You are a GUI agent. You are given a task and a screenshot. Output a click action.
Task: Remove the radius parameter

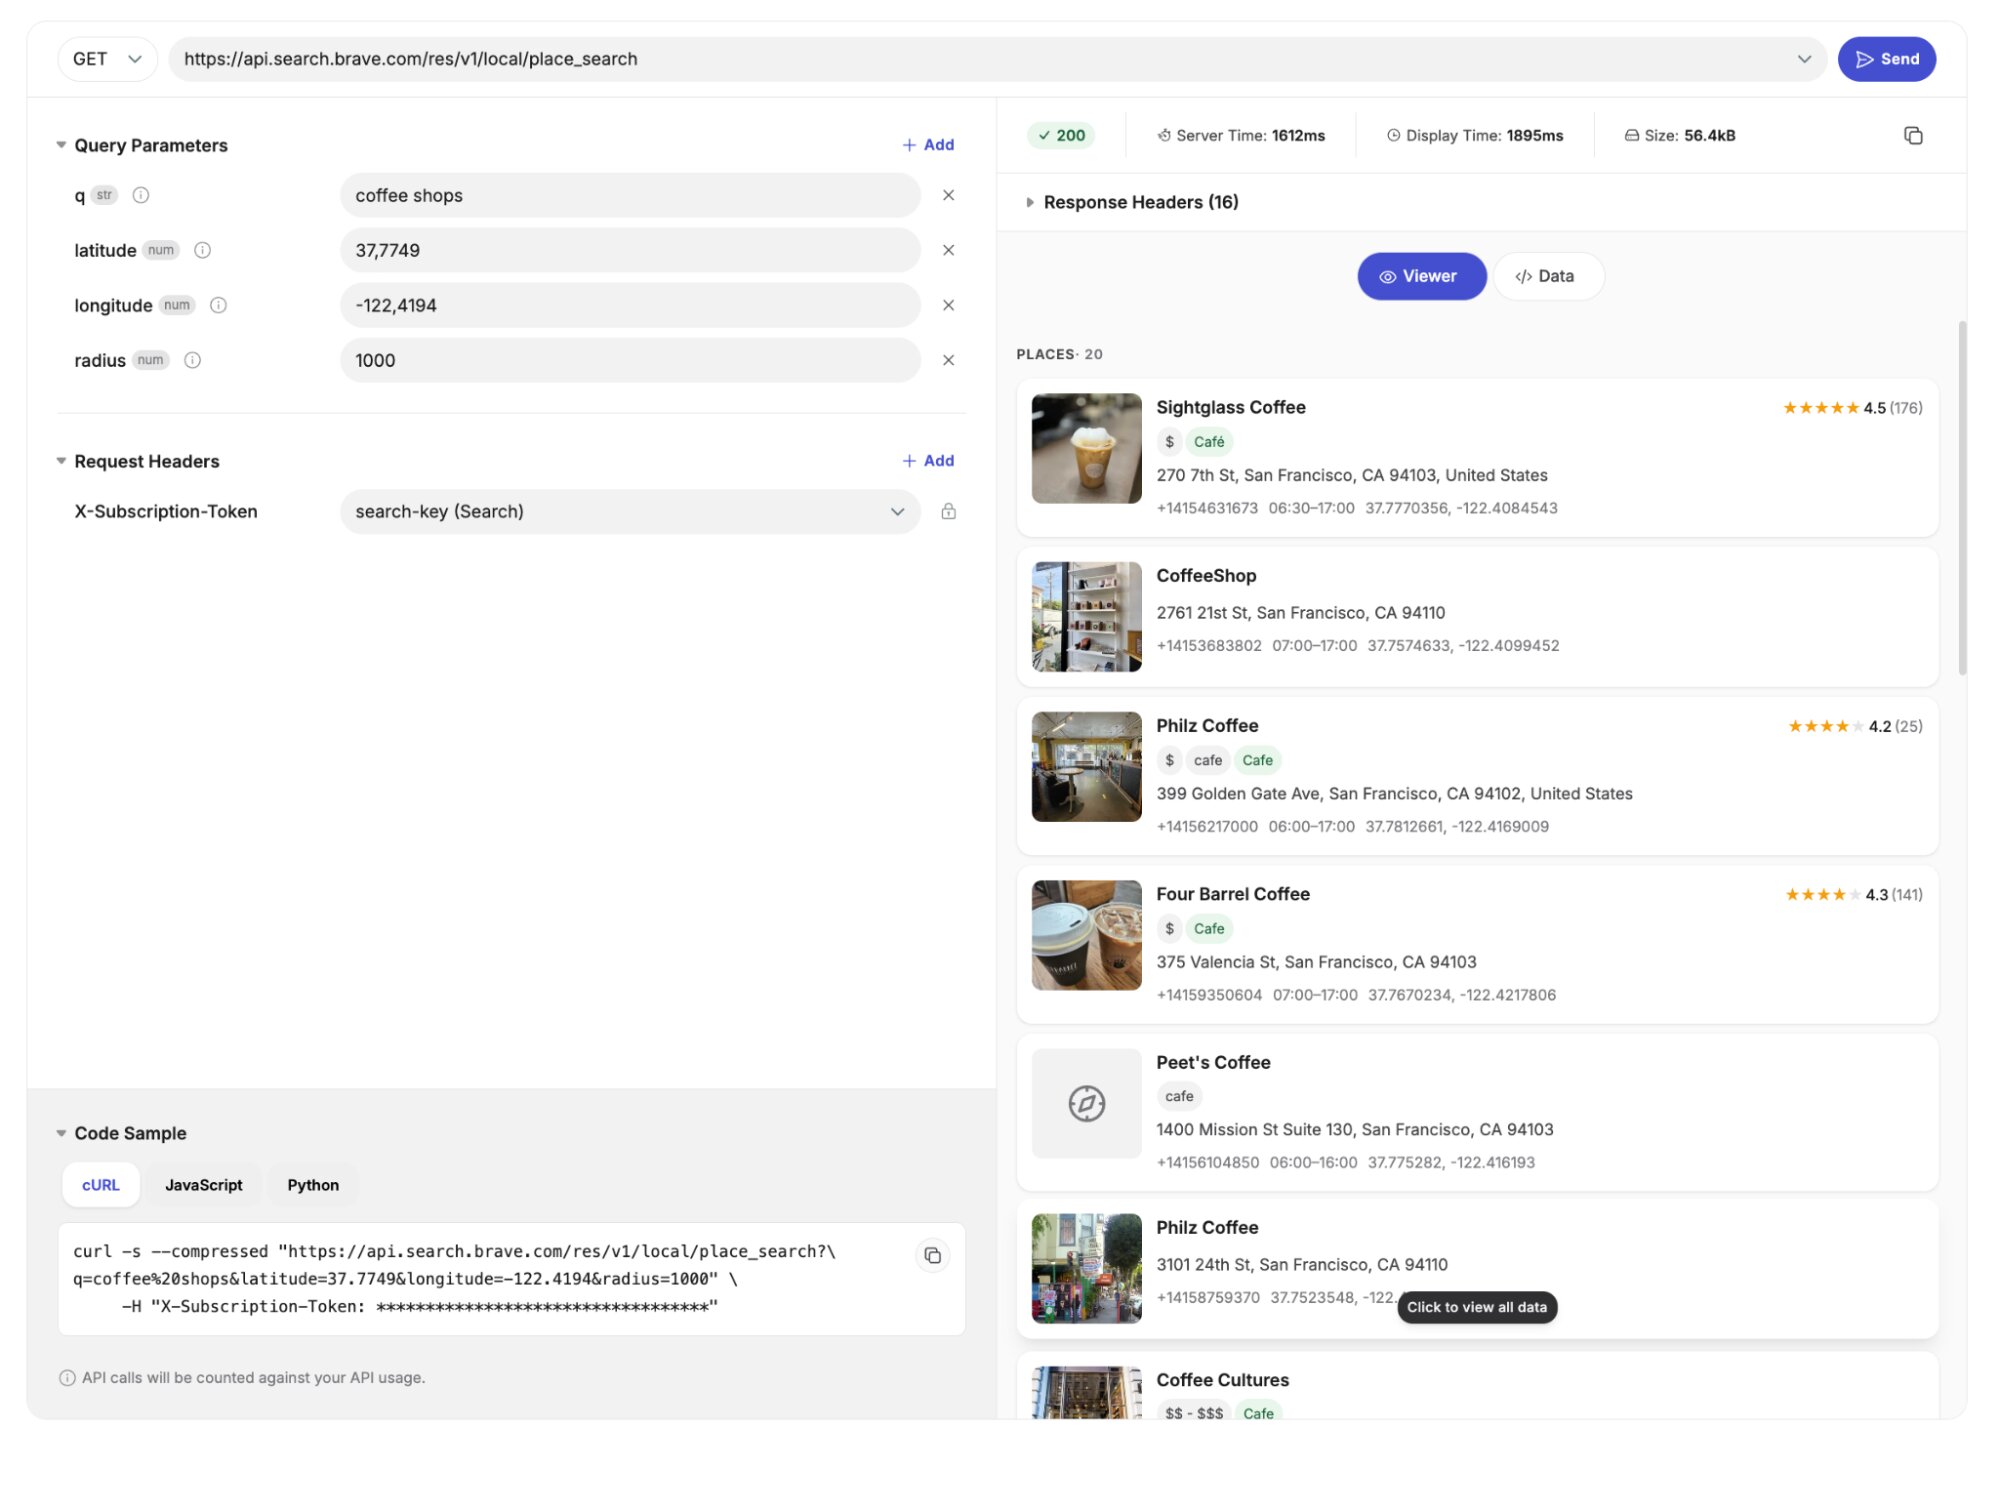tap(948, 360)
